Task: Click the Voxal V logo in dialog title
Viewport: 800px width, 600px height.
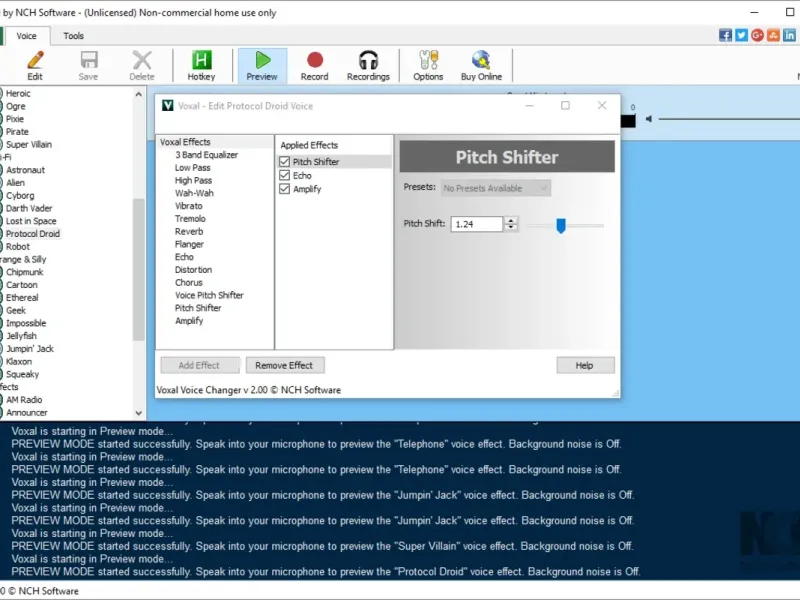Action: [x=167, y=106]
